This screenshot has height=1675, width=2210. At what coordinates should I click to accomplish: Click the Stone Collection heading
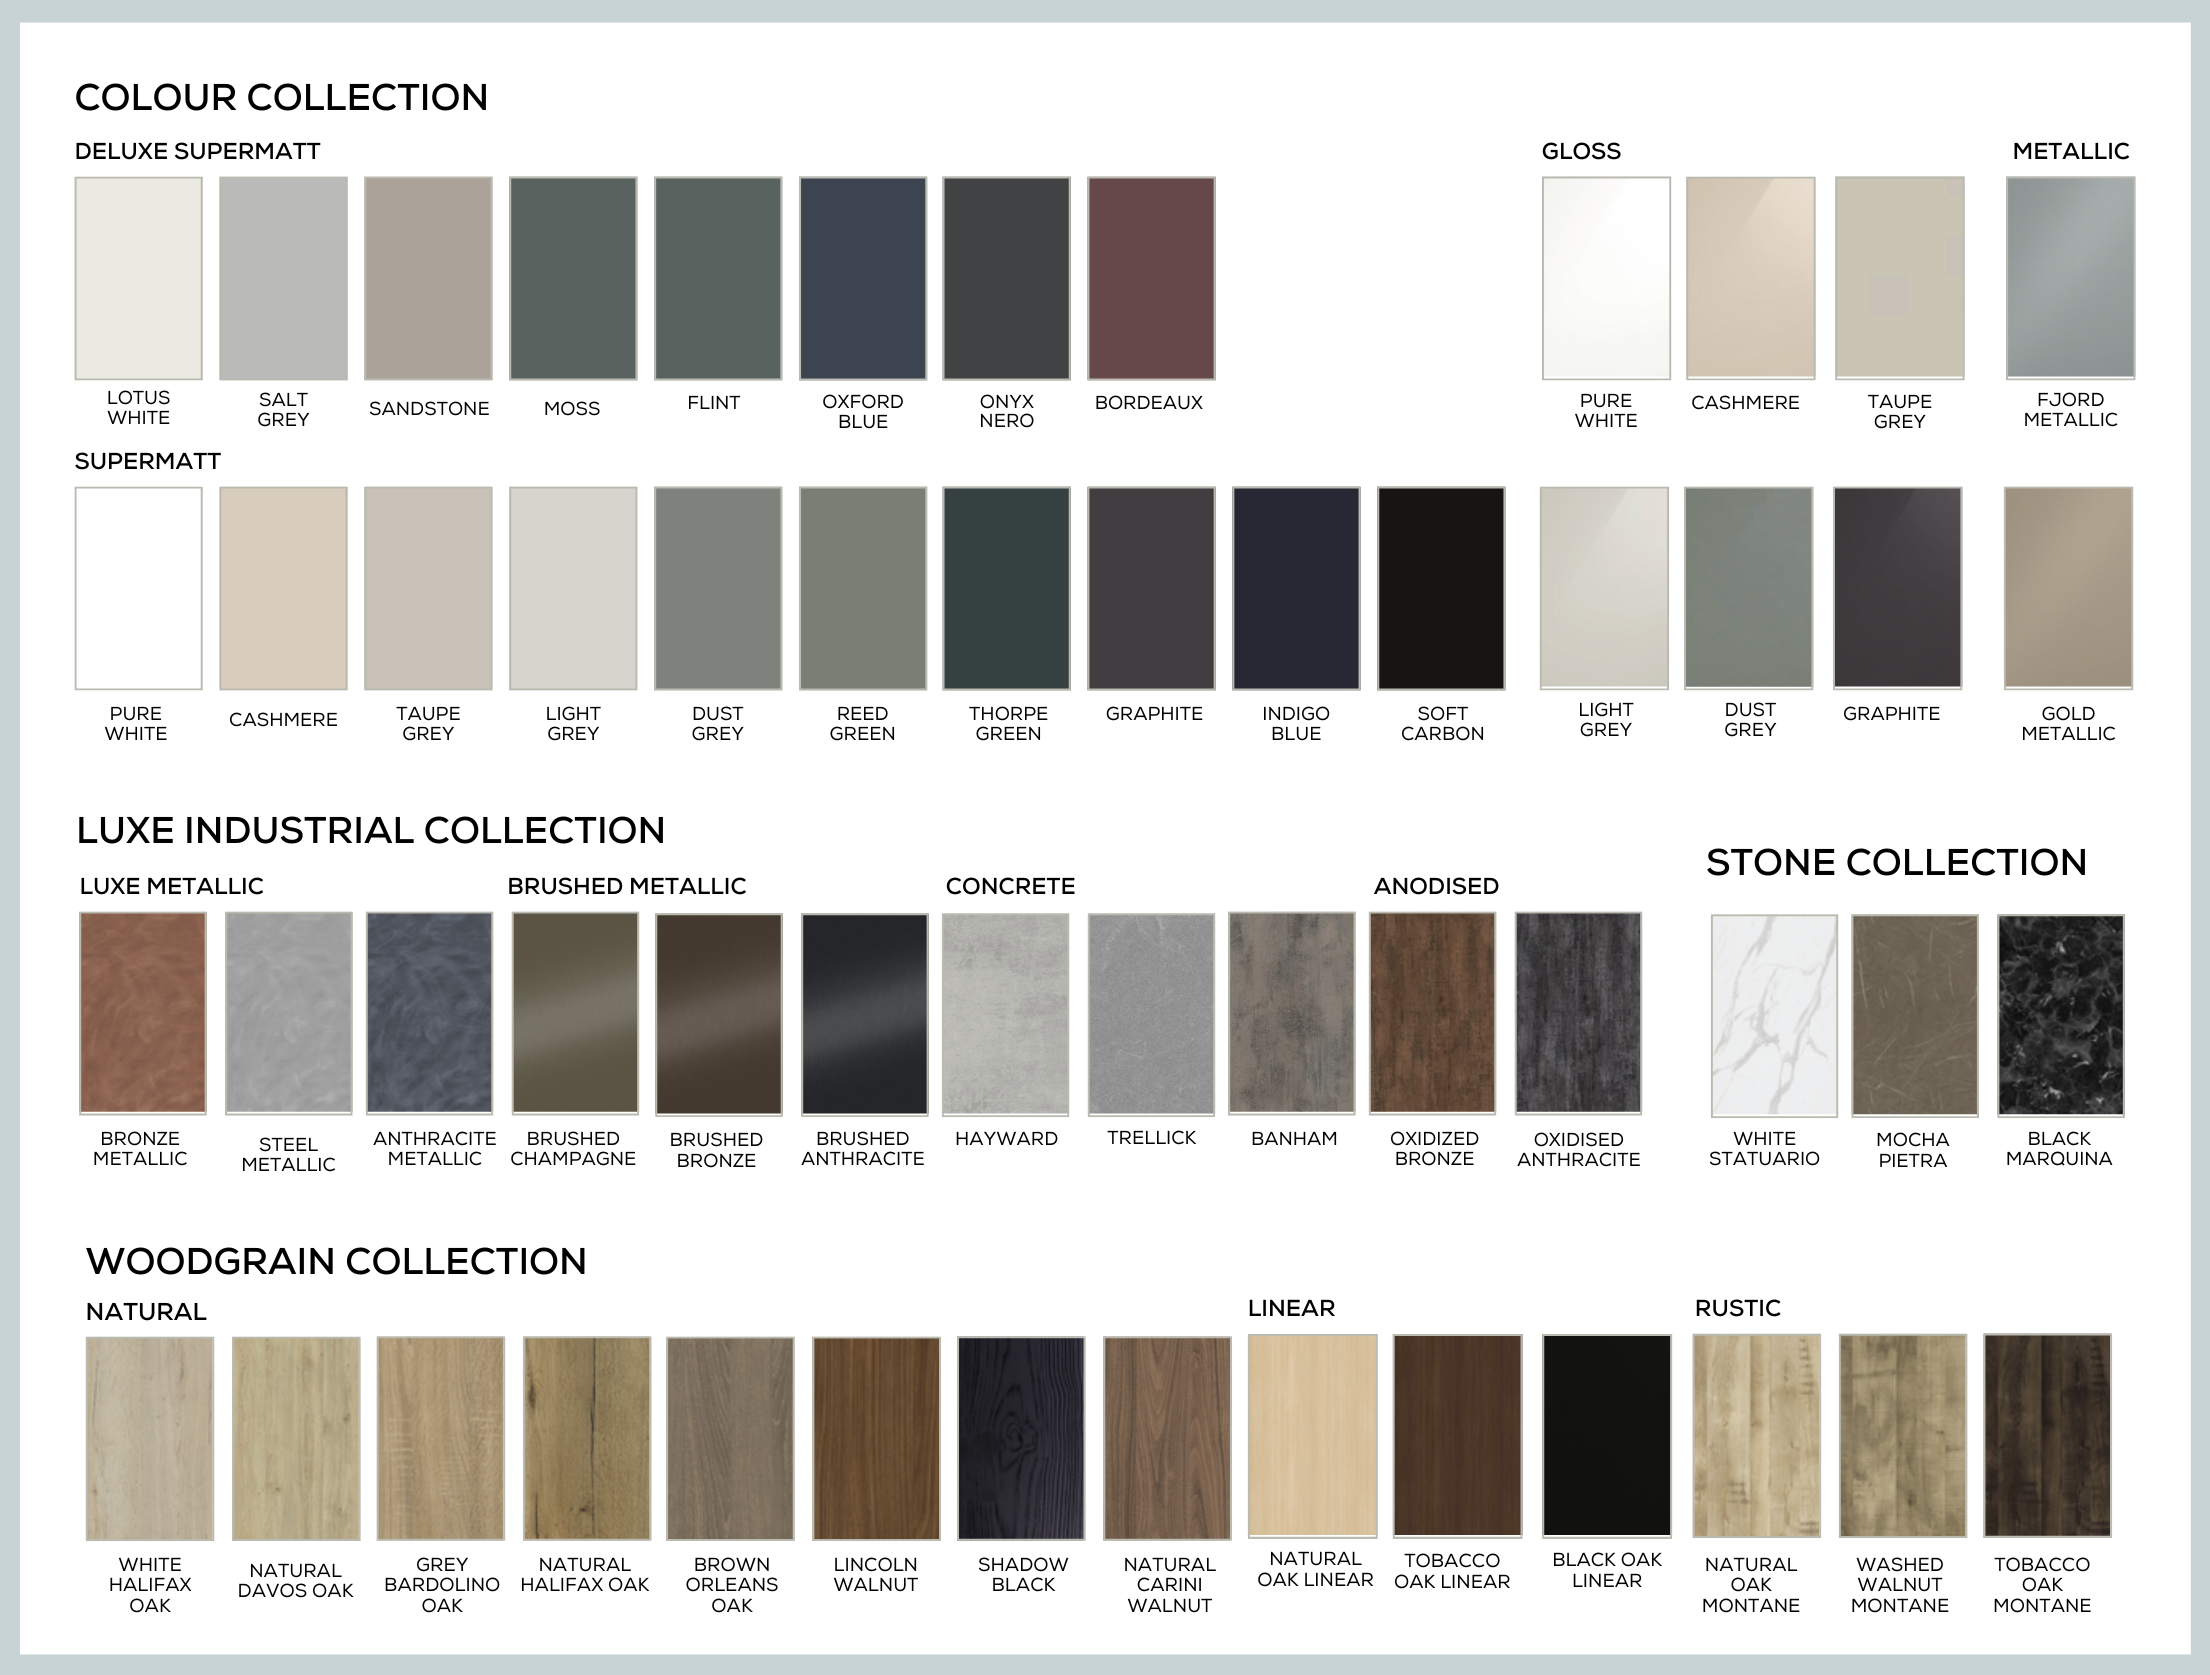click(x=1896, y=862)
